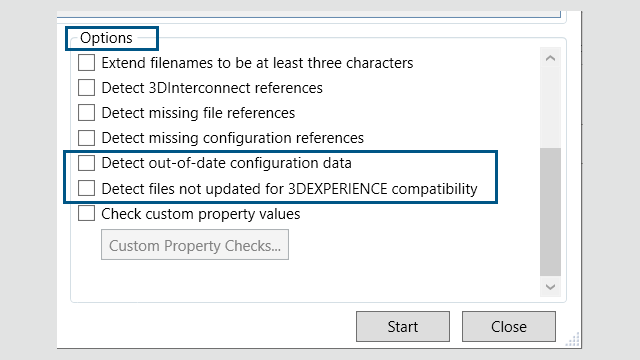
Task: Click the Options group heading
Action: pyautogui.click(x=106, y=38)
